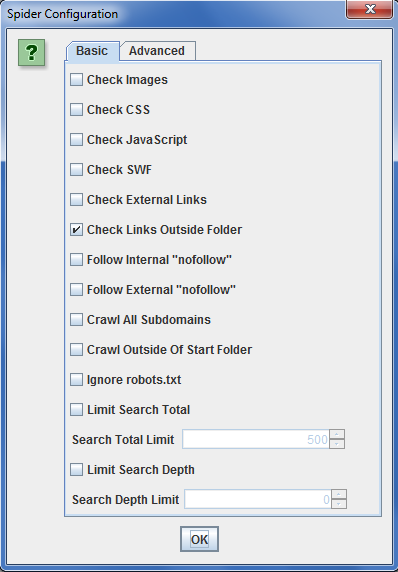Click the Search Total Limit field

(256, 439)
